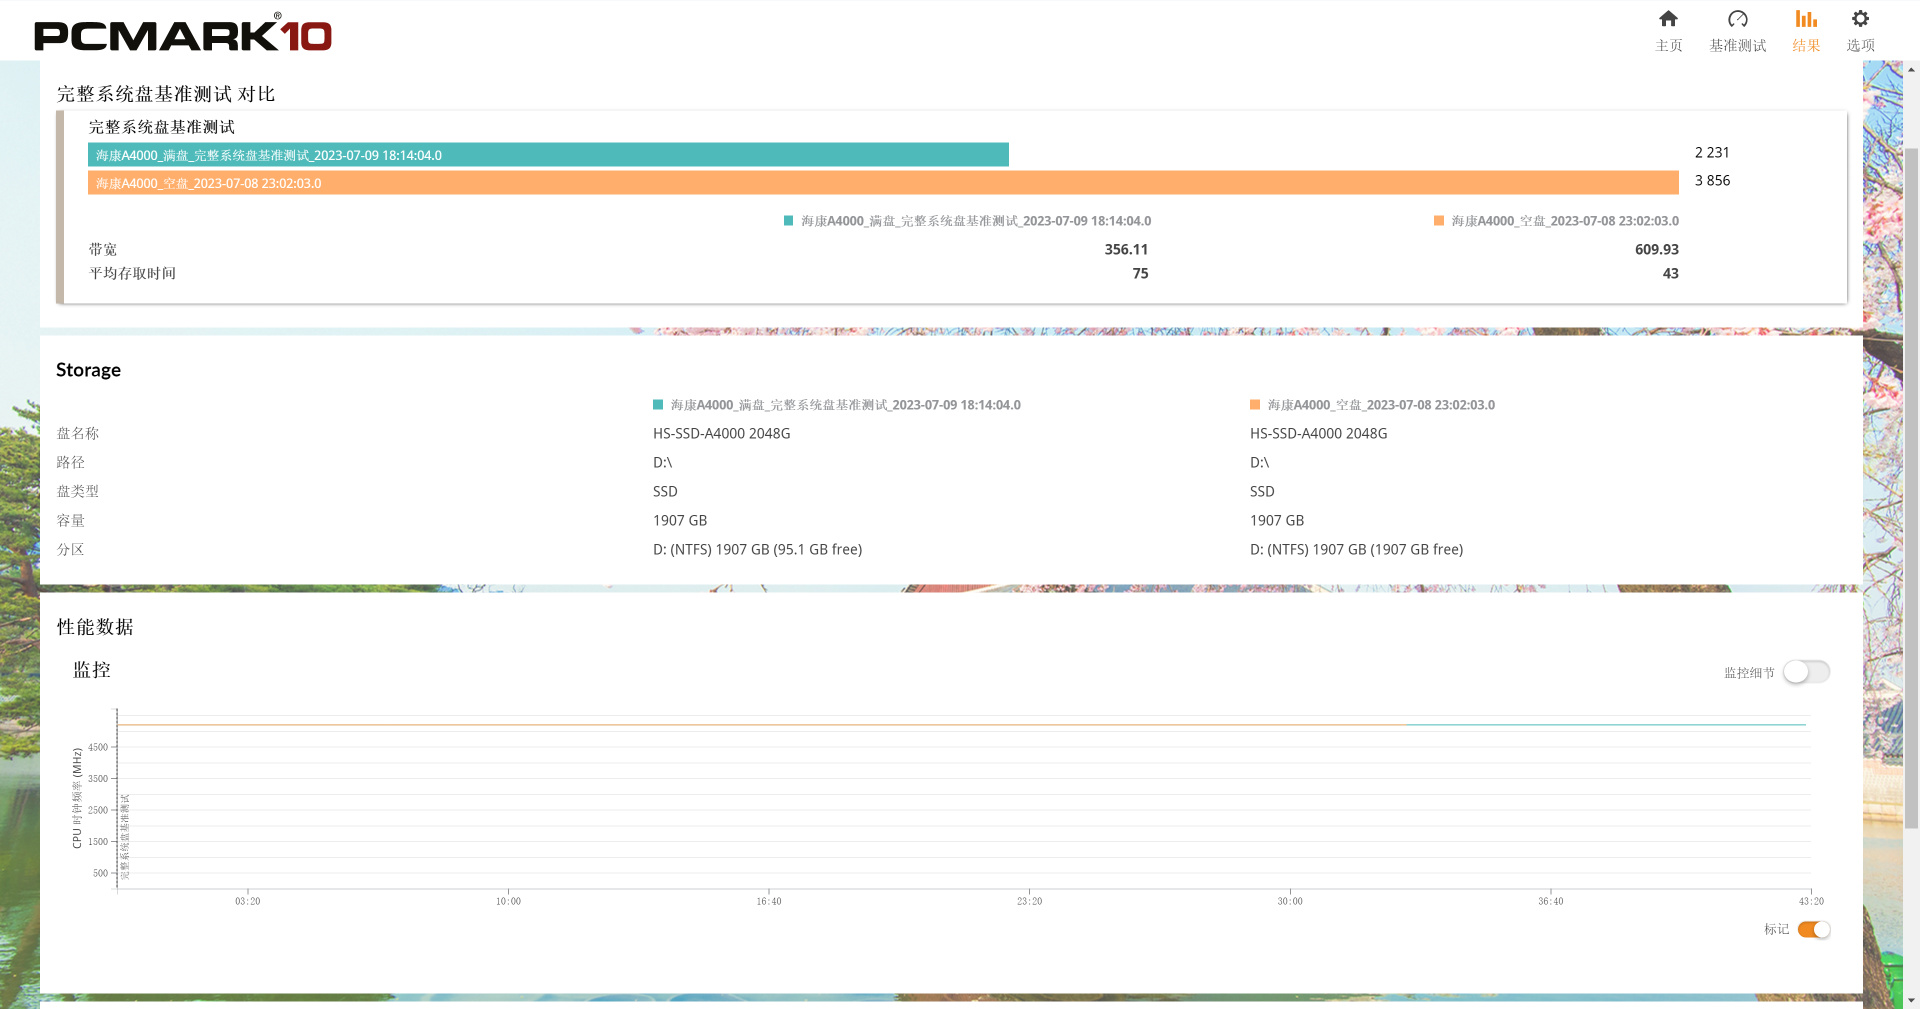Image resolution: width=1920 pixels, height=1009 pixels.
Task: Select the 基准测试 tab label
Action: [1738, 46]
